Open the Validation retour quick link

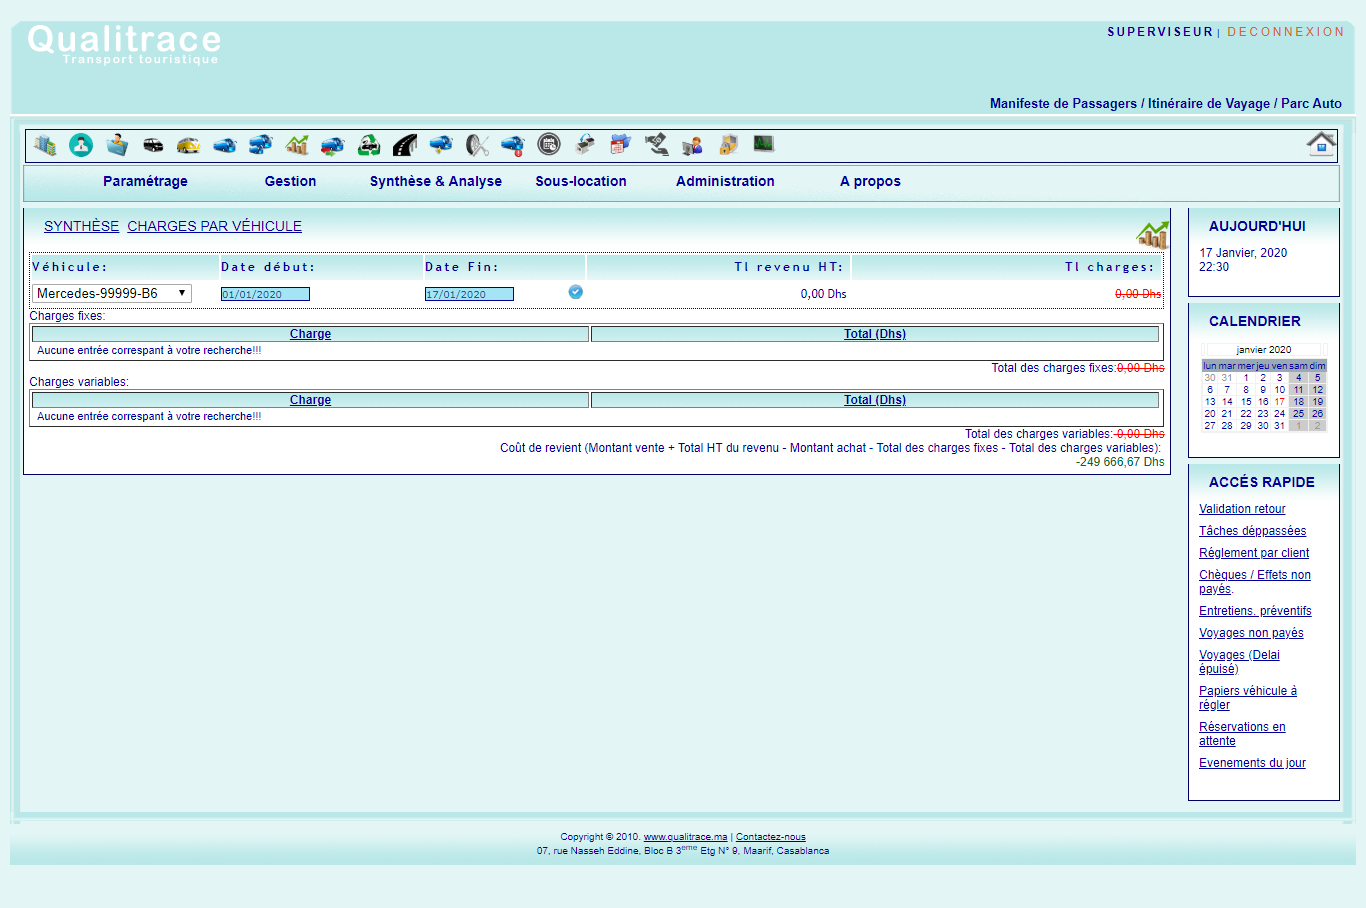(x=1242, y=509)
